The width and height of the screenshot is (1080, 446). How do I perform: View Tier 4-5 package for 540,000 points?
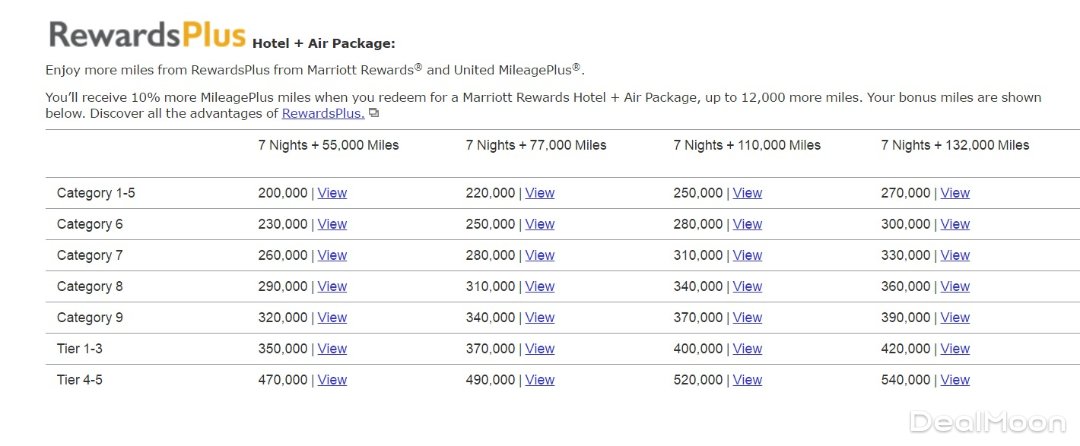[955, 380]
